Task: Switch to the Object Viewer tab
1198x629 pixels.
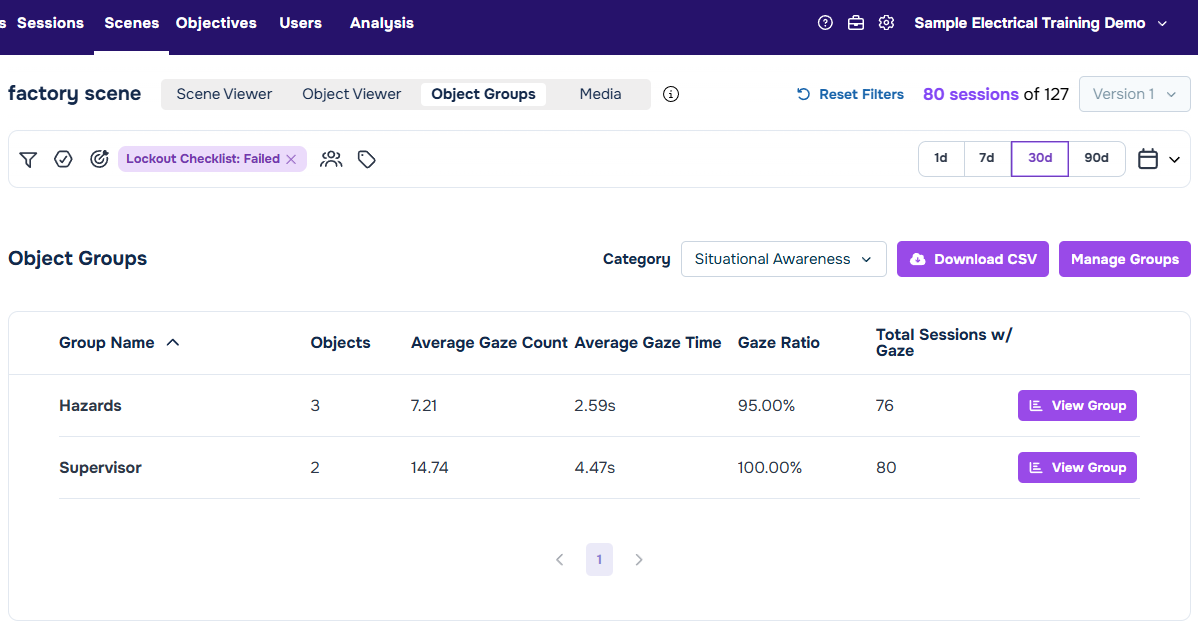Action: pos(351,94)
